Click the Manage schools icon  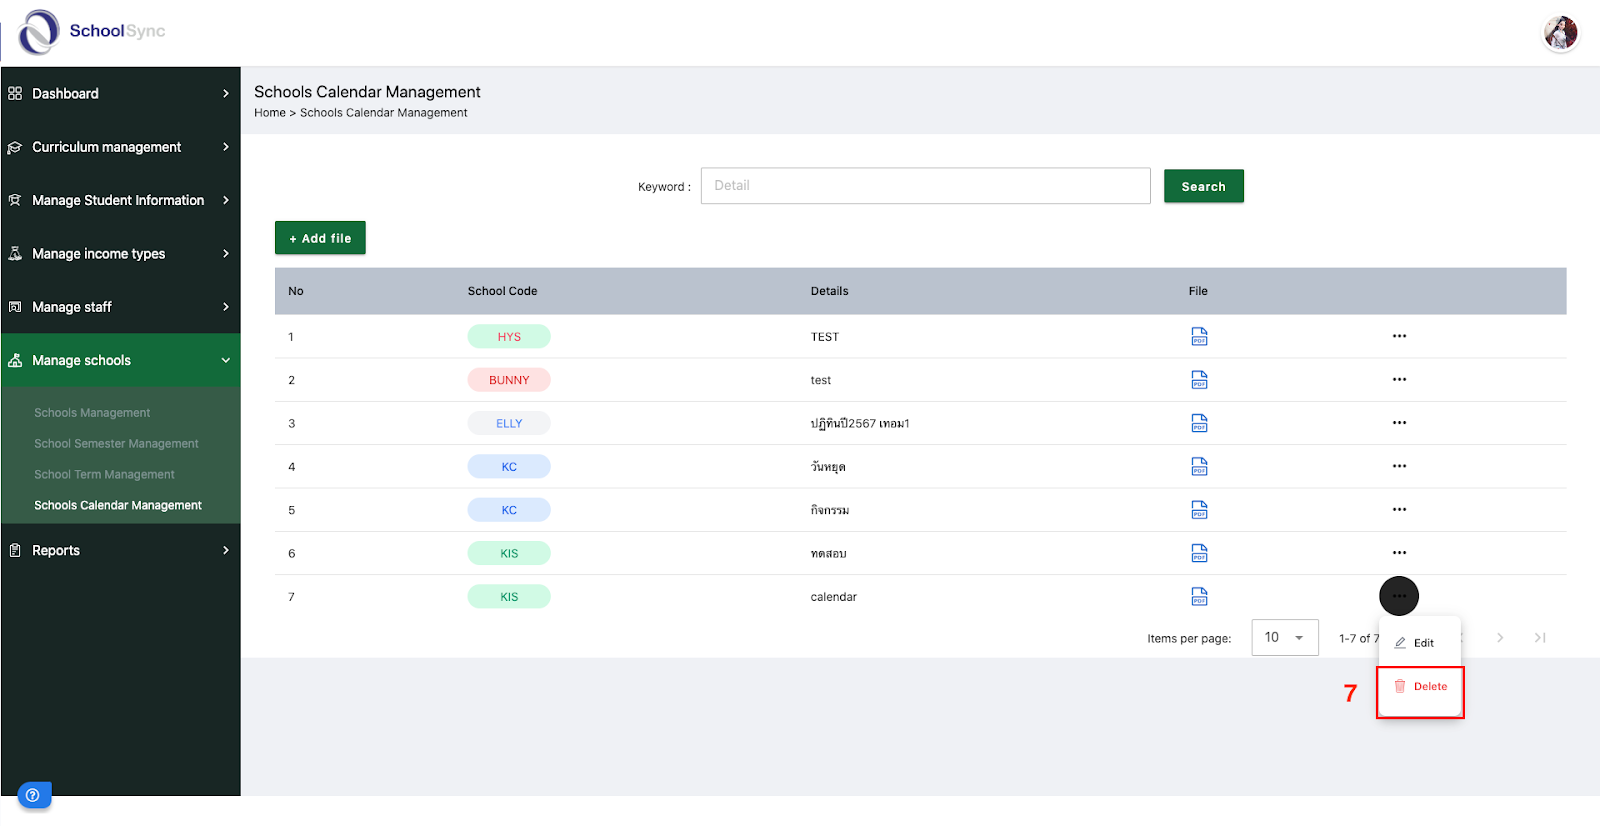click(x=15, y=360)
